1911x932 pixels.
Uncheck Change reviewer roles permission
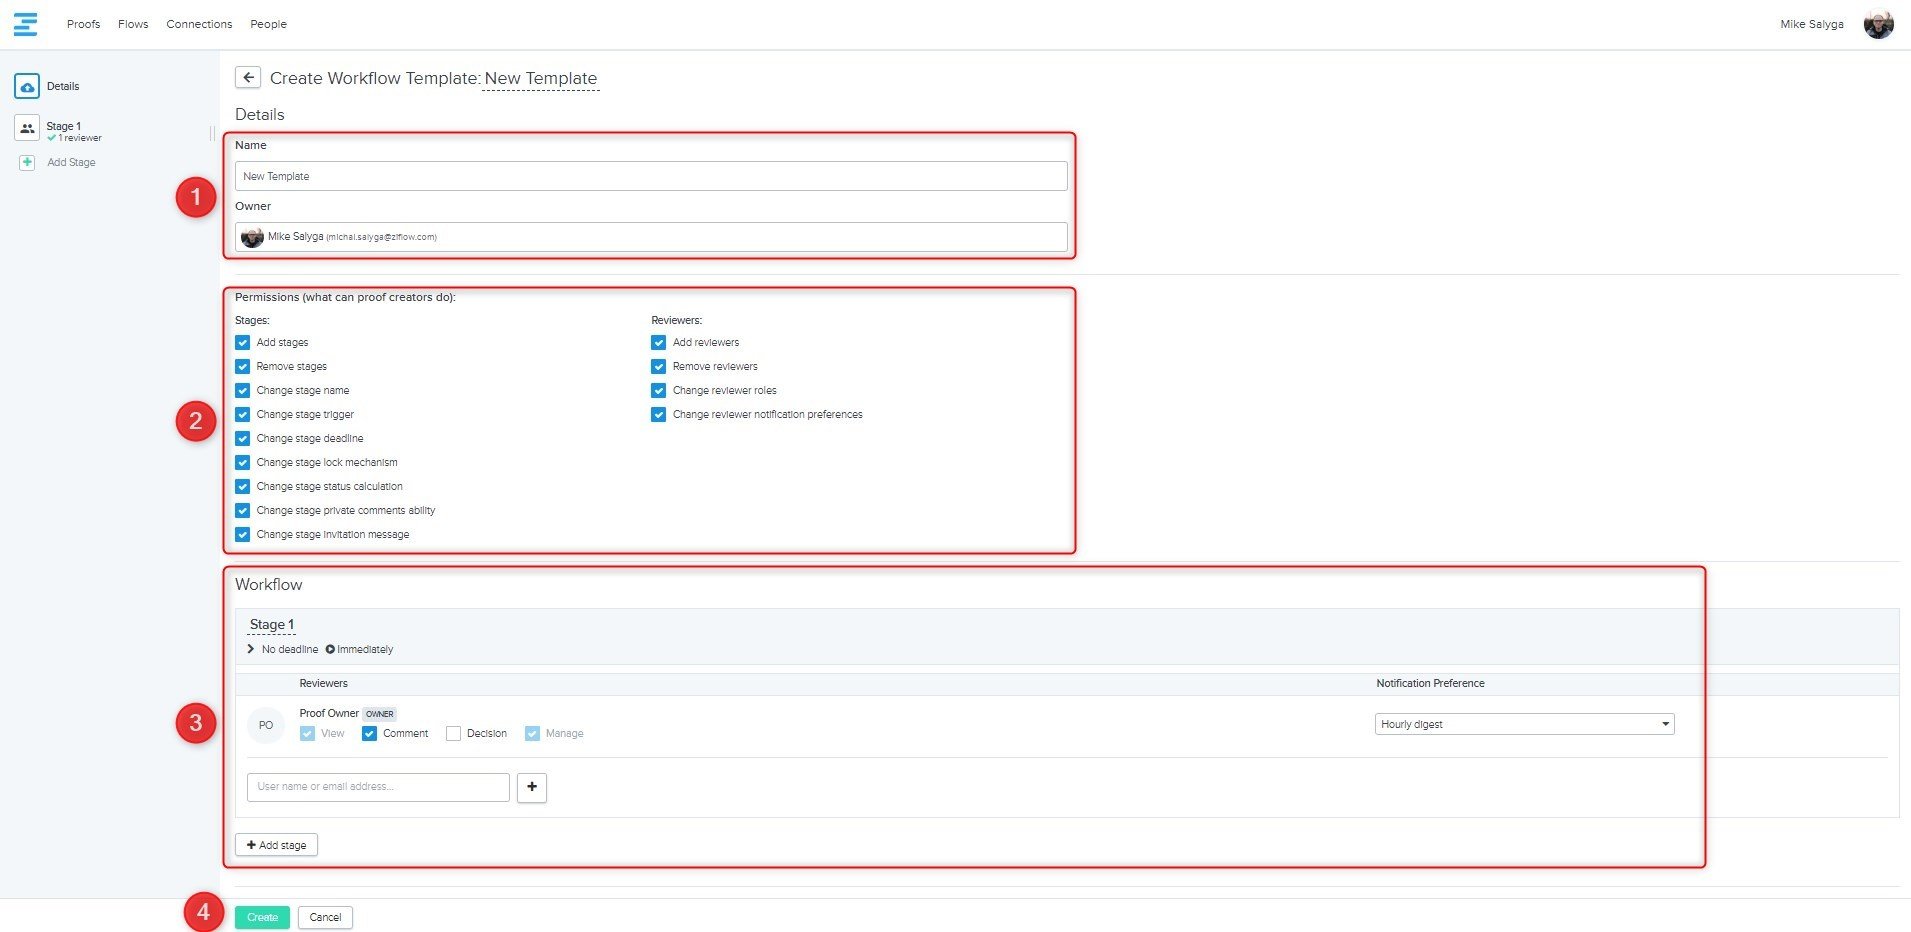659,391
